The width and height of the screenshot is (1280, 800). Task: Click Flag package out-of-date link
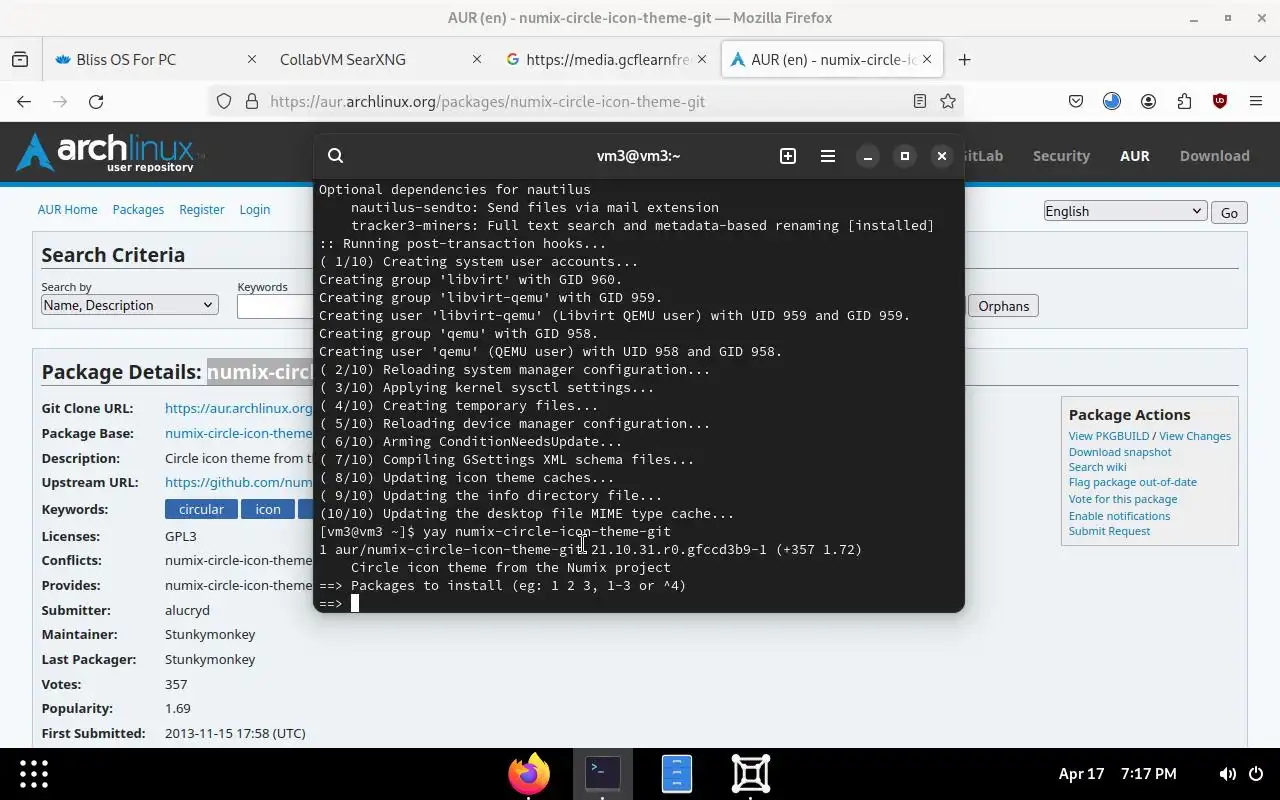click(x=1132, y=482)
